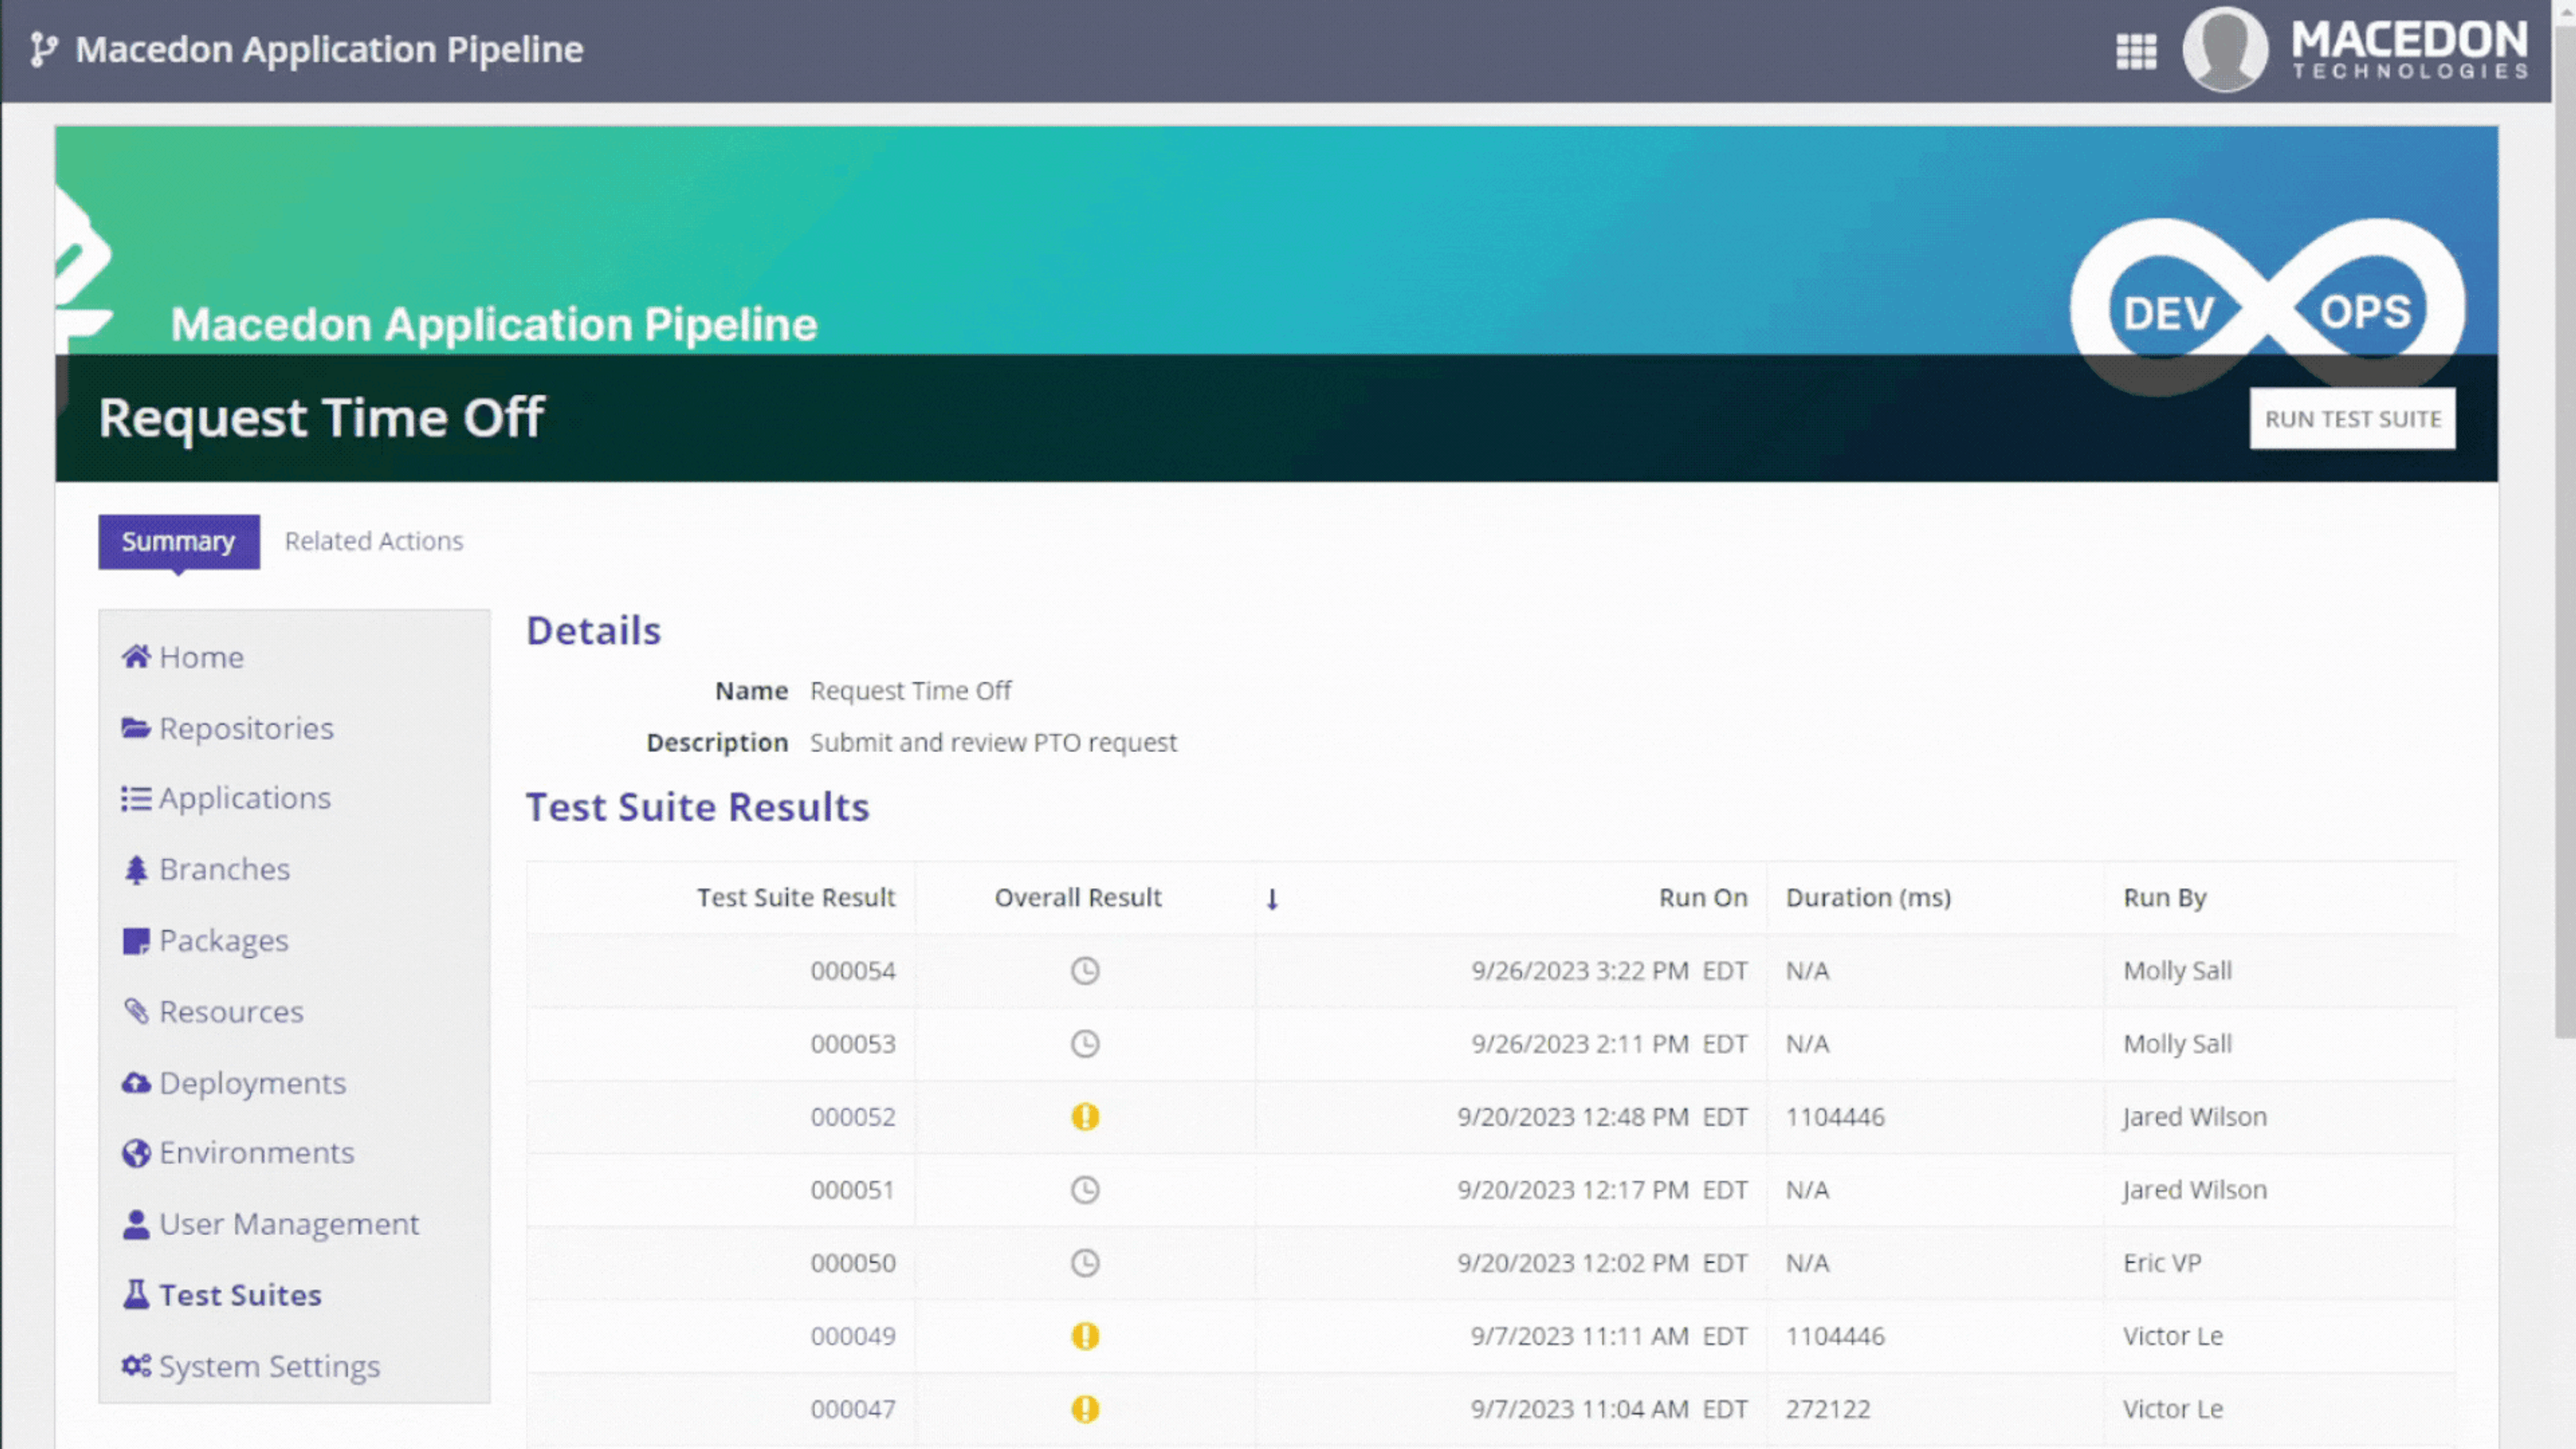Viewport: 2576px width, 1449px height.
Task: Sort by Run On column header
Action: pos(1703,898)
